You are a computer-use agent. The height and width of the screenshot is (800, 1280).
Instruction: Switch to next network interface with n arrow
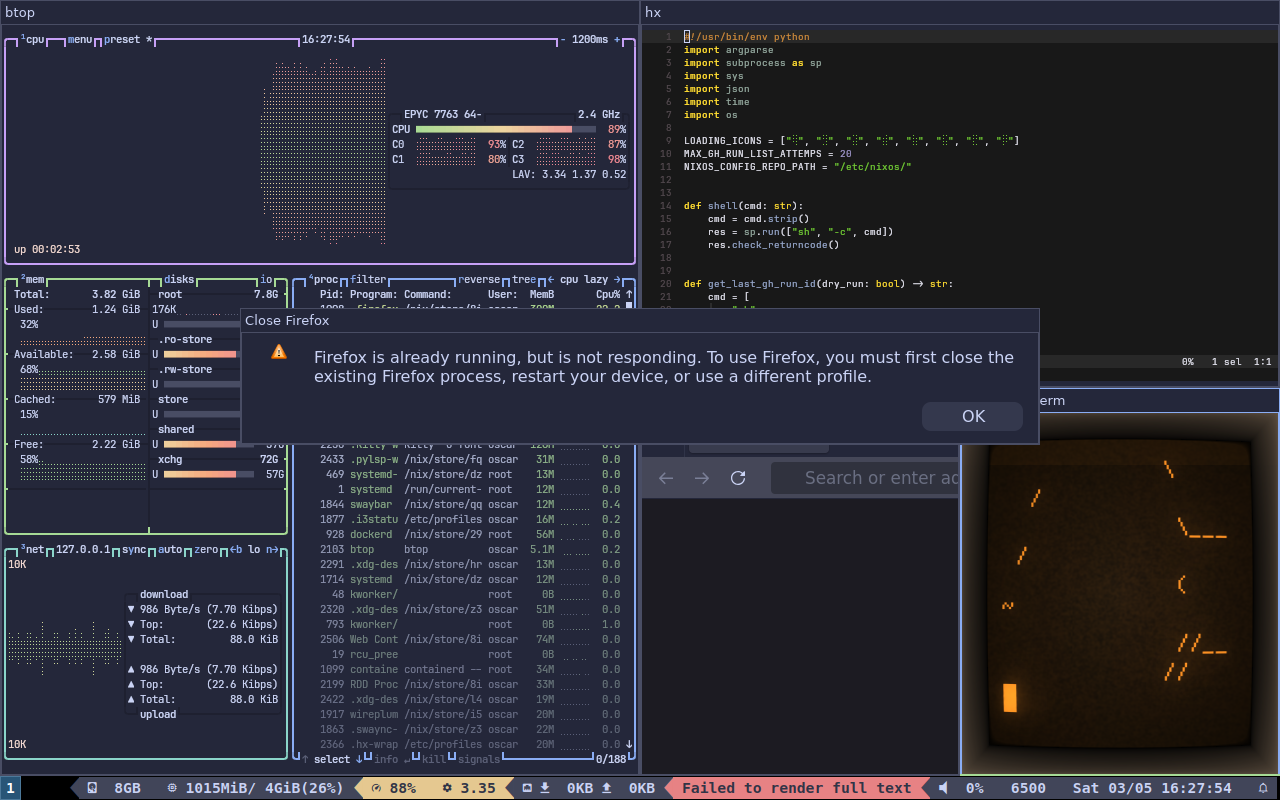(x=272, y=550)
